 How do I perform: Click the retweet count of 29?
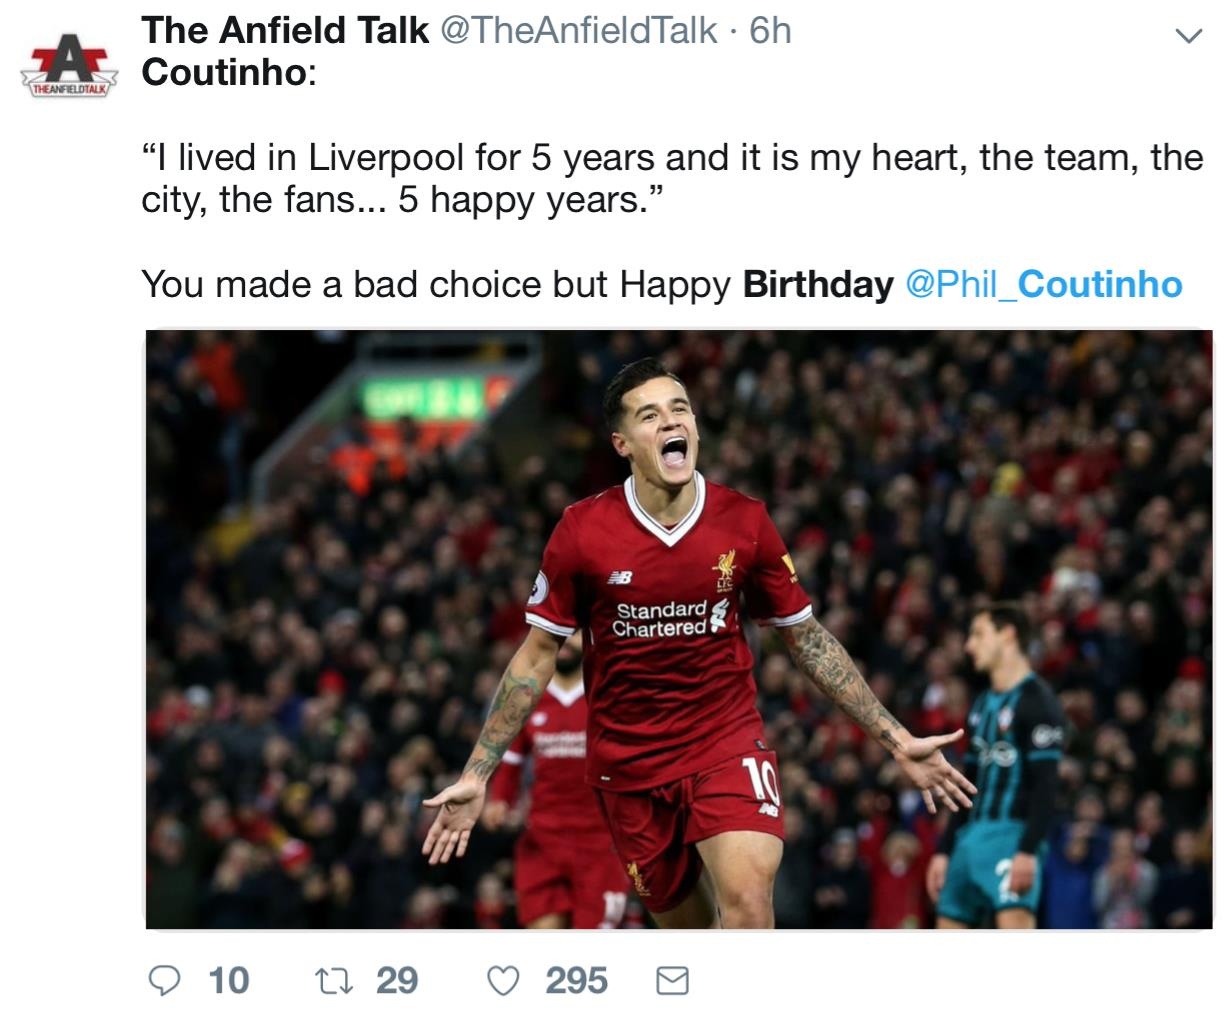coord(397,981)
